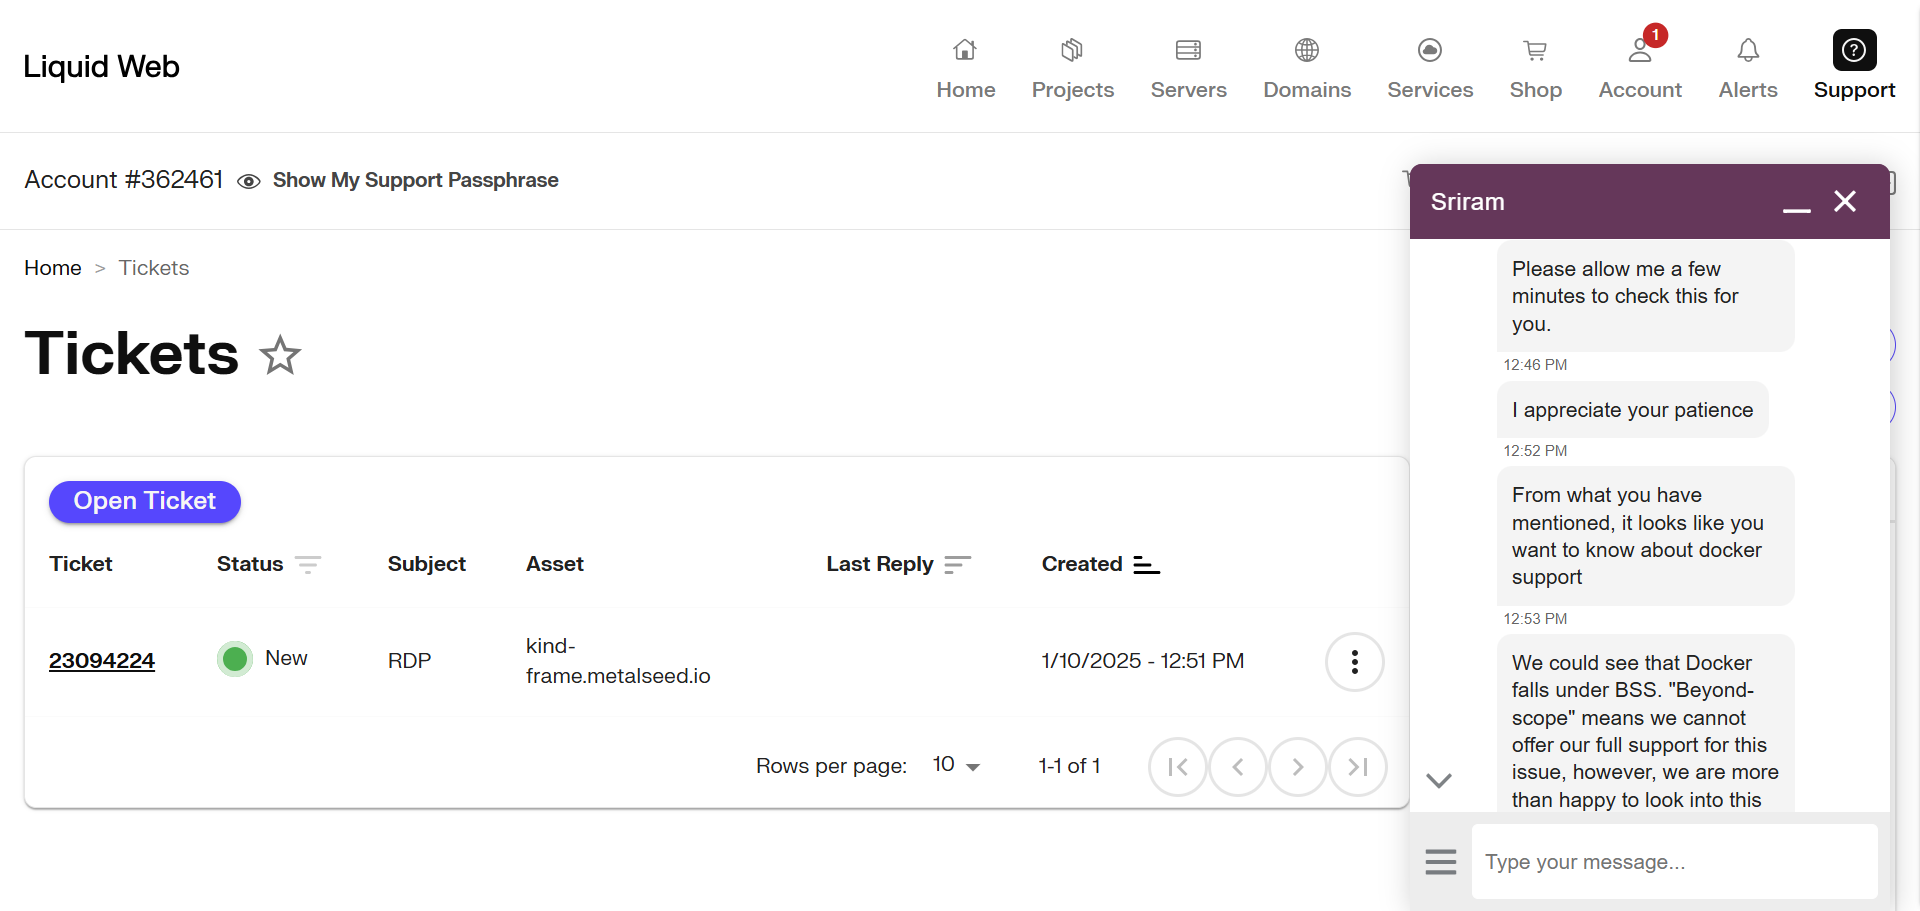Click the Liquid Web logo

[x=102, y=66]
